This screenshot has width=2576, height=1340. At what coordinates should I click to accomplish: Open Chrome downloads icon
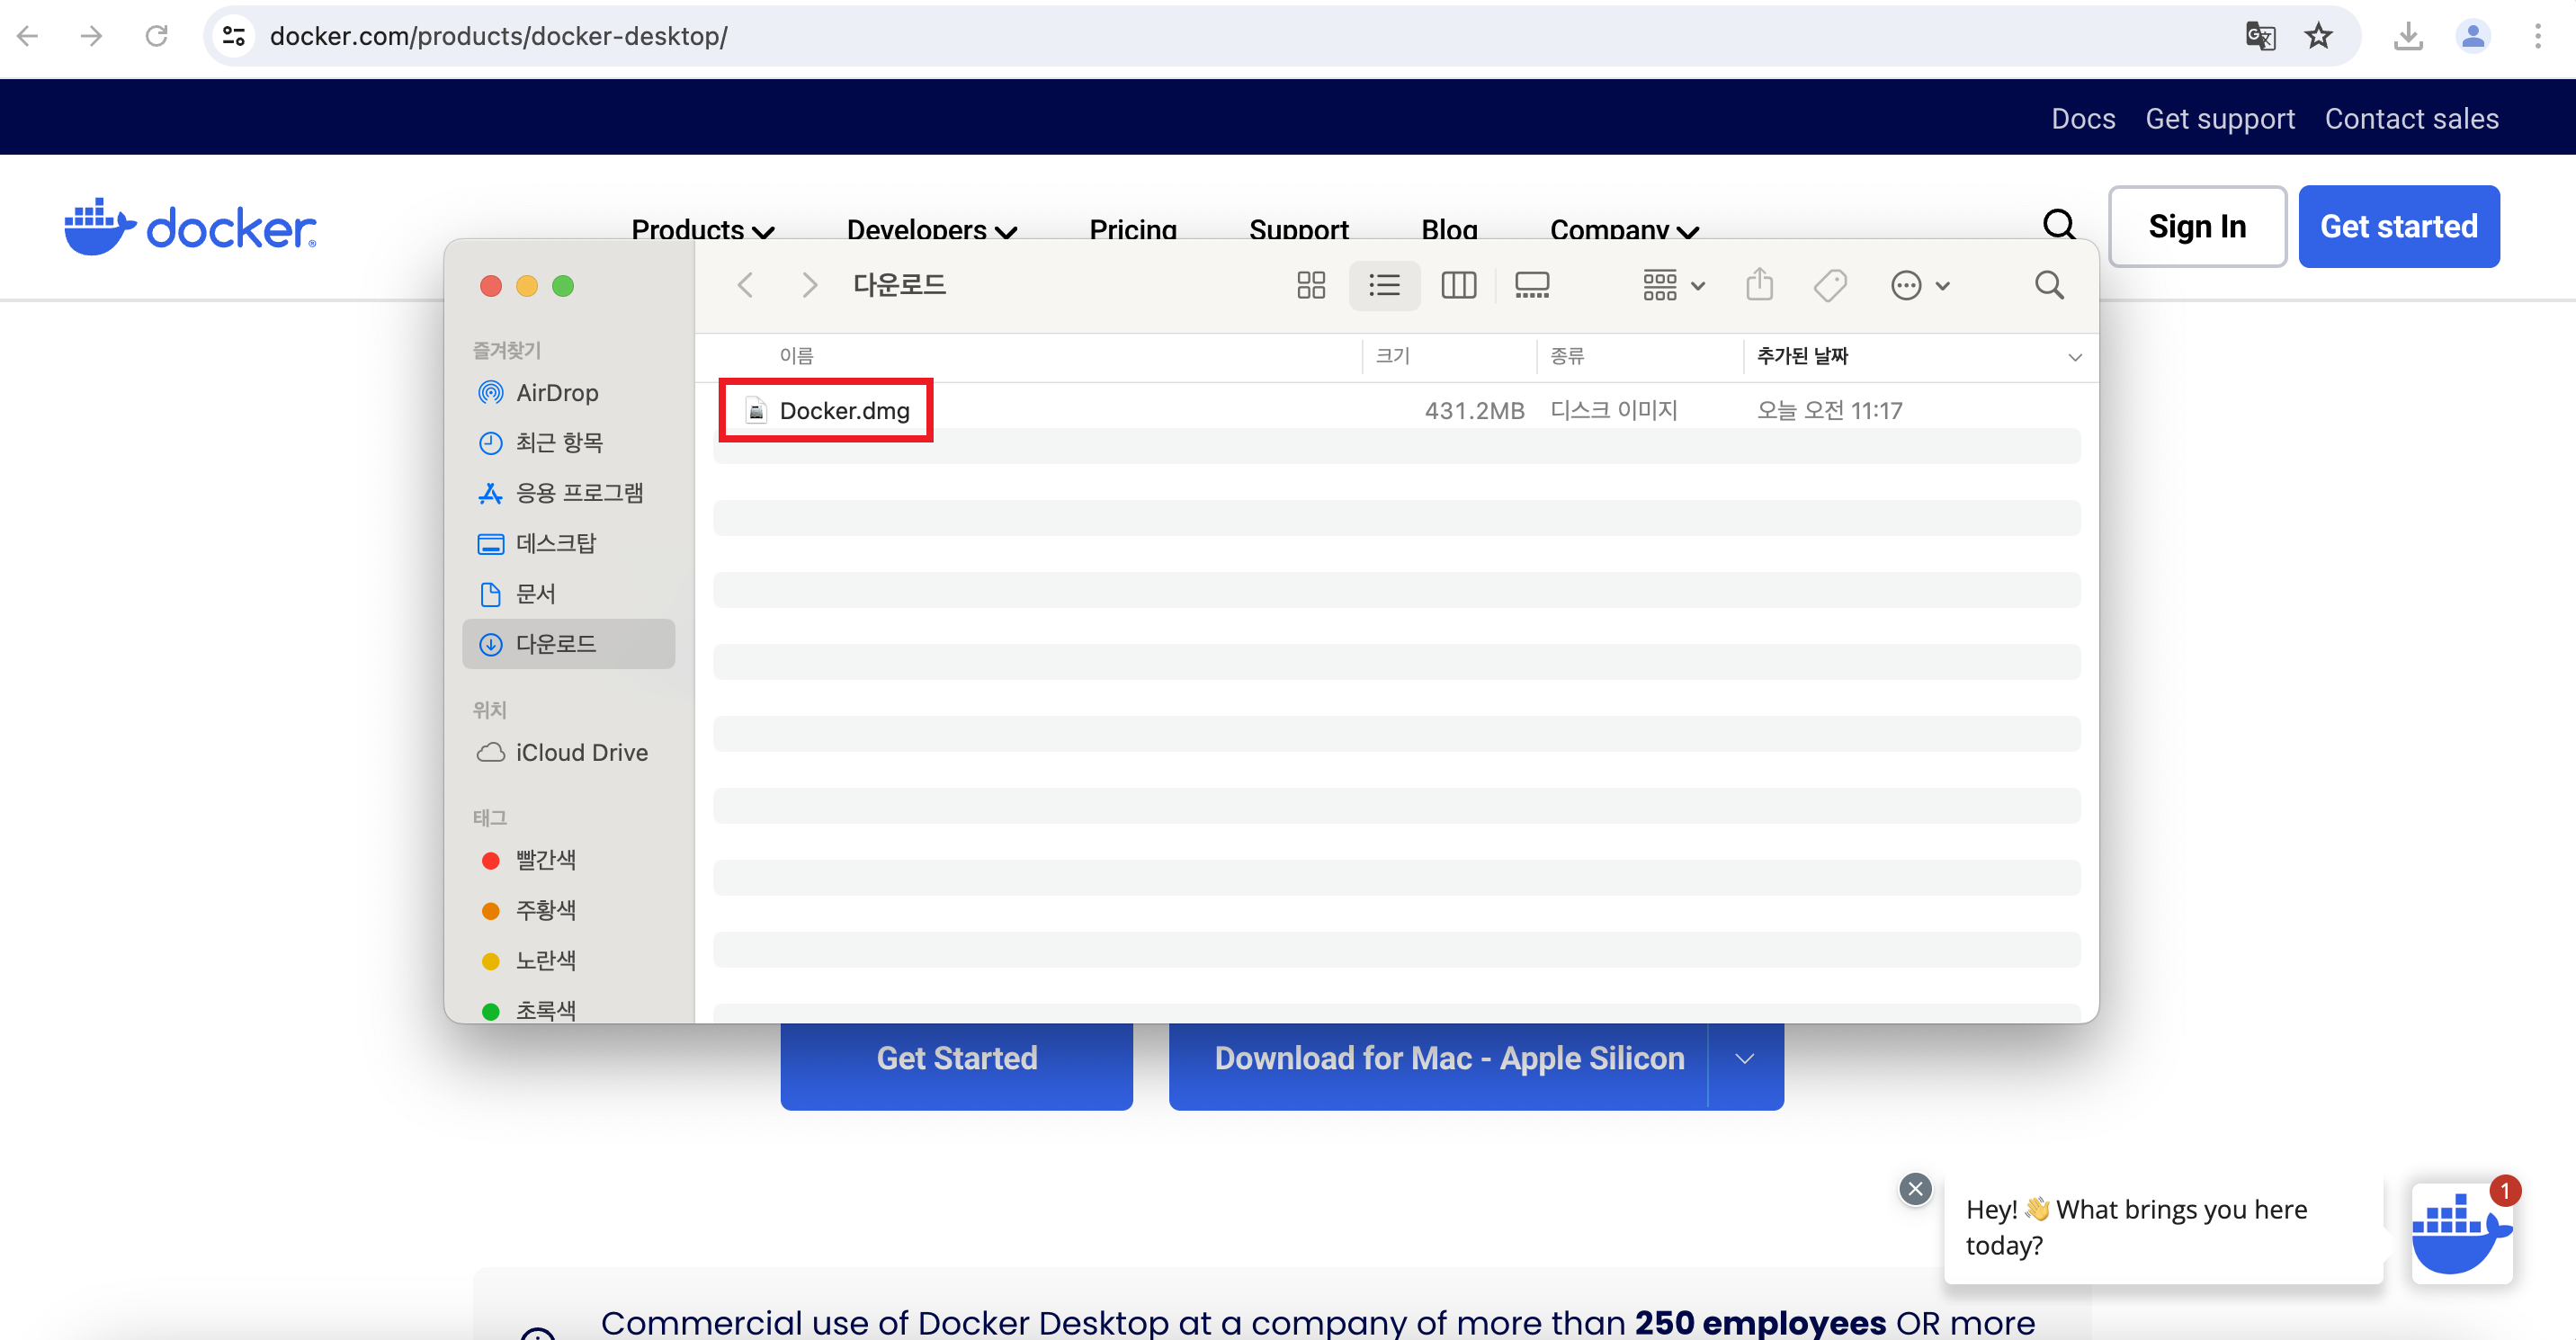pyautogui.click(x=2408, y=37)
